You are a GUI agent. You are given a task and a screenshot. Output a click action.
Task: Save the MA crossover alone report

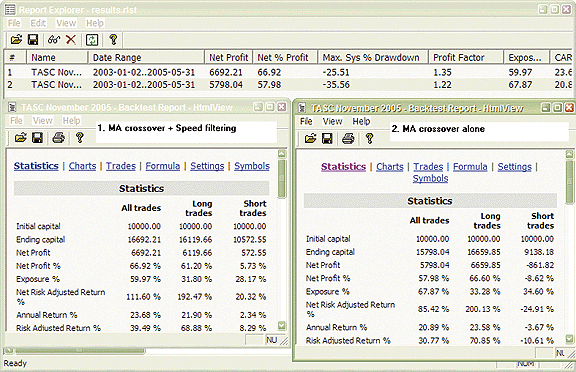[327, 138]
